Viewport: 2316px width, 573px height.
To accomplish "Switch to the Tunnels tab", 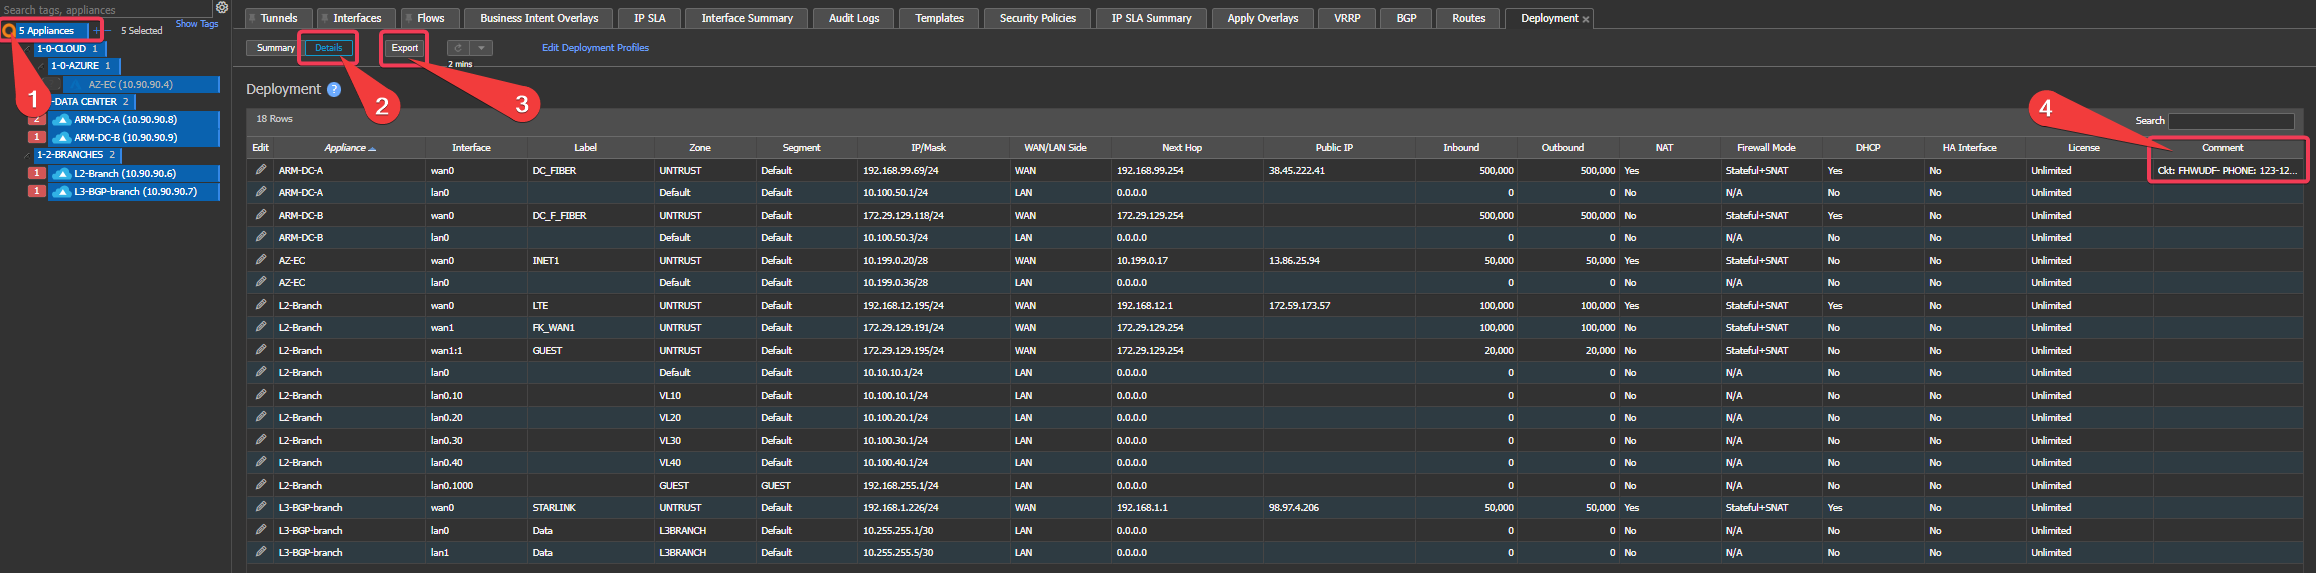I will [279, 18].
